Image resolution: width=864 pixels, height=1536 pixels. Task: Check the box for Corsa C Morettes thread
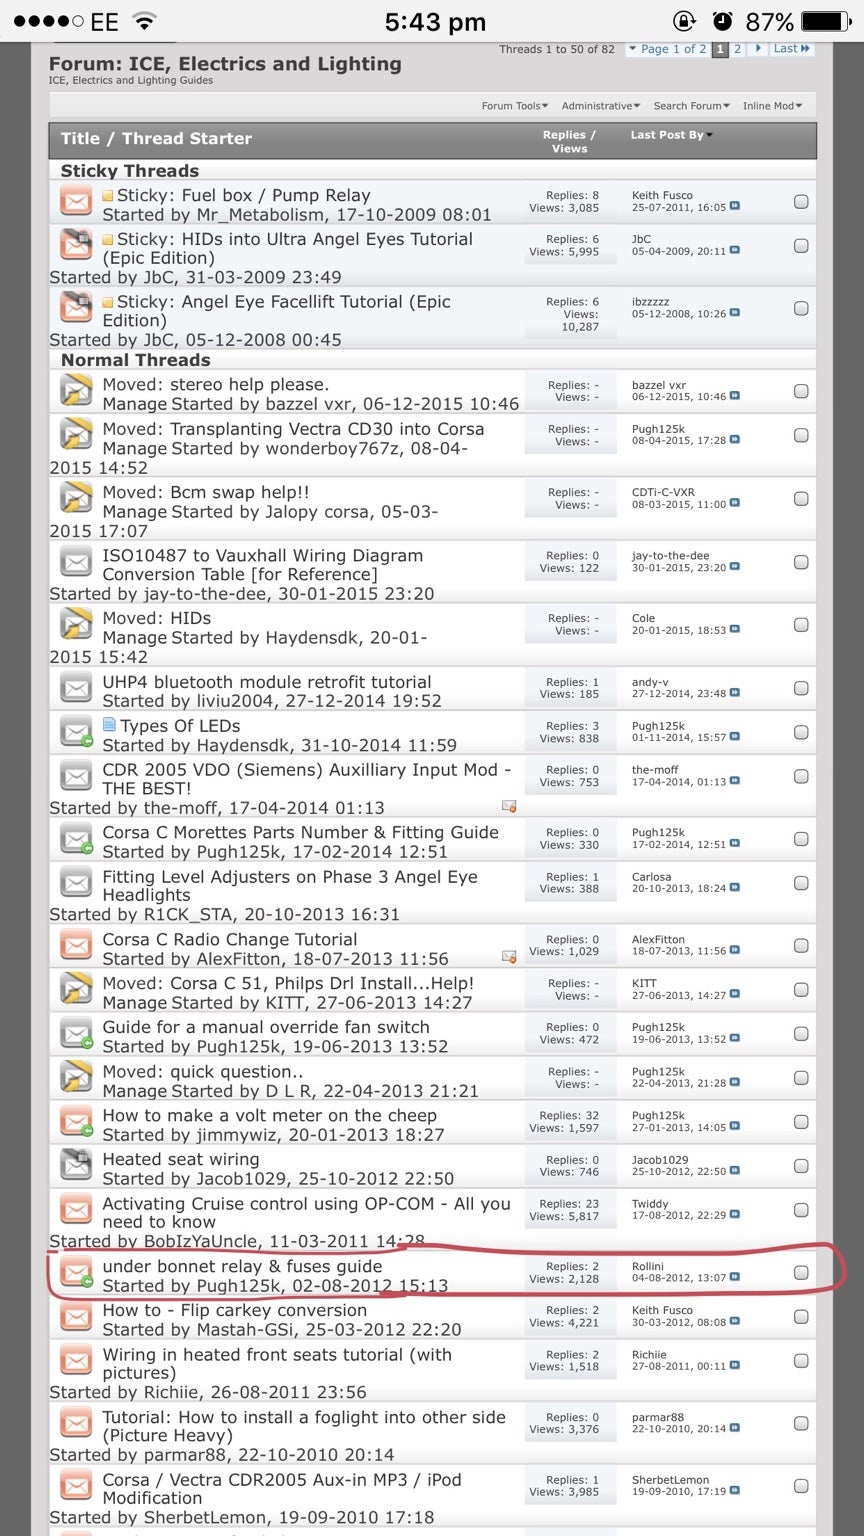coord(801,839)
